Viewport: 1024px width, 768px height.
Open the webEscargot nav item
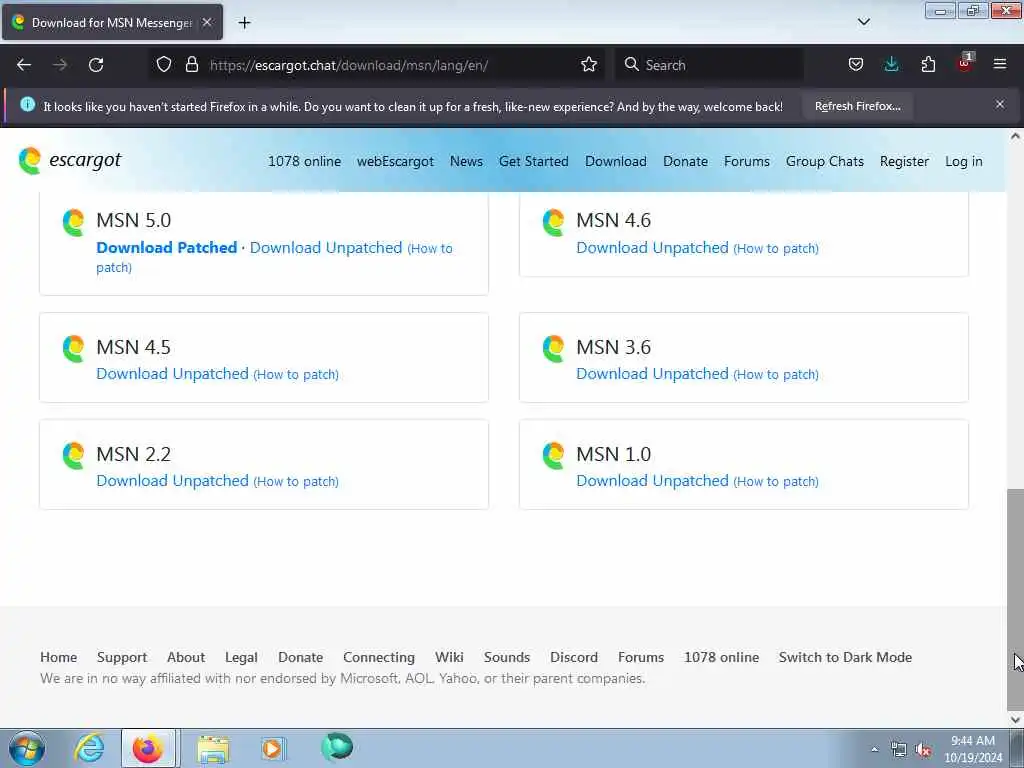(395, 161)
